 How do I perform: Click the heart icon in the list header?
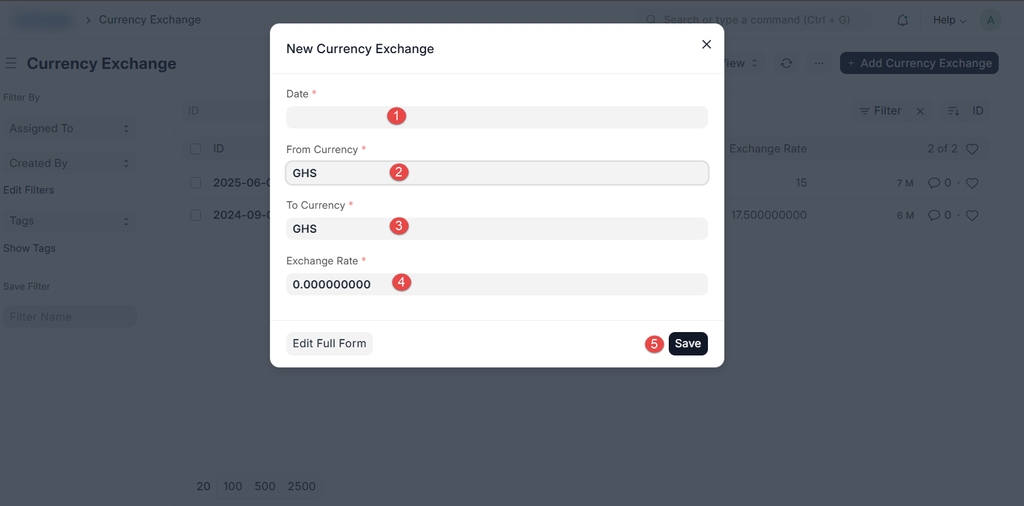pyautogui.click(x=972, y=149)
